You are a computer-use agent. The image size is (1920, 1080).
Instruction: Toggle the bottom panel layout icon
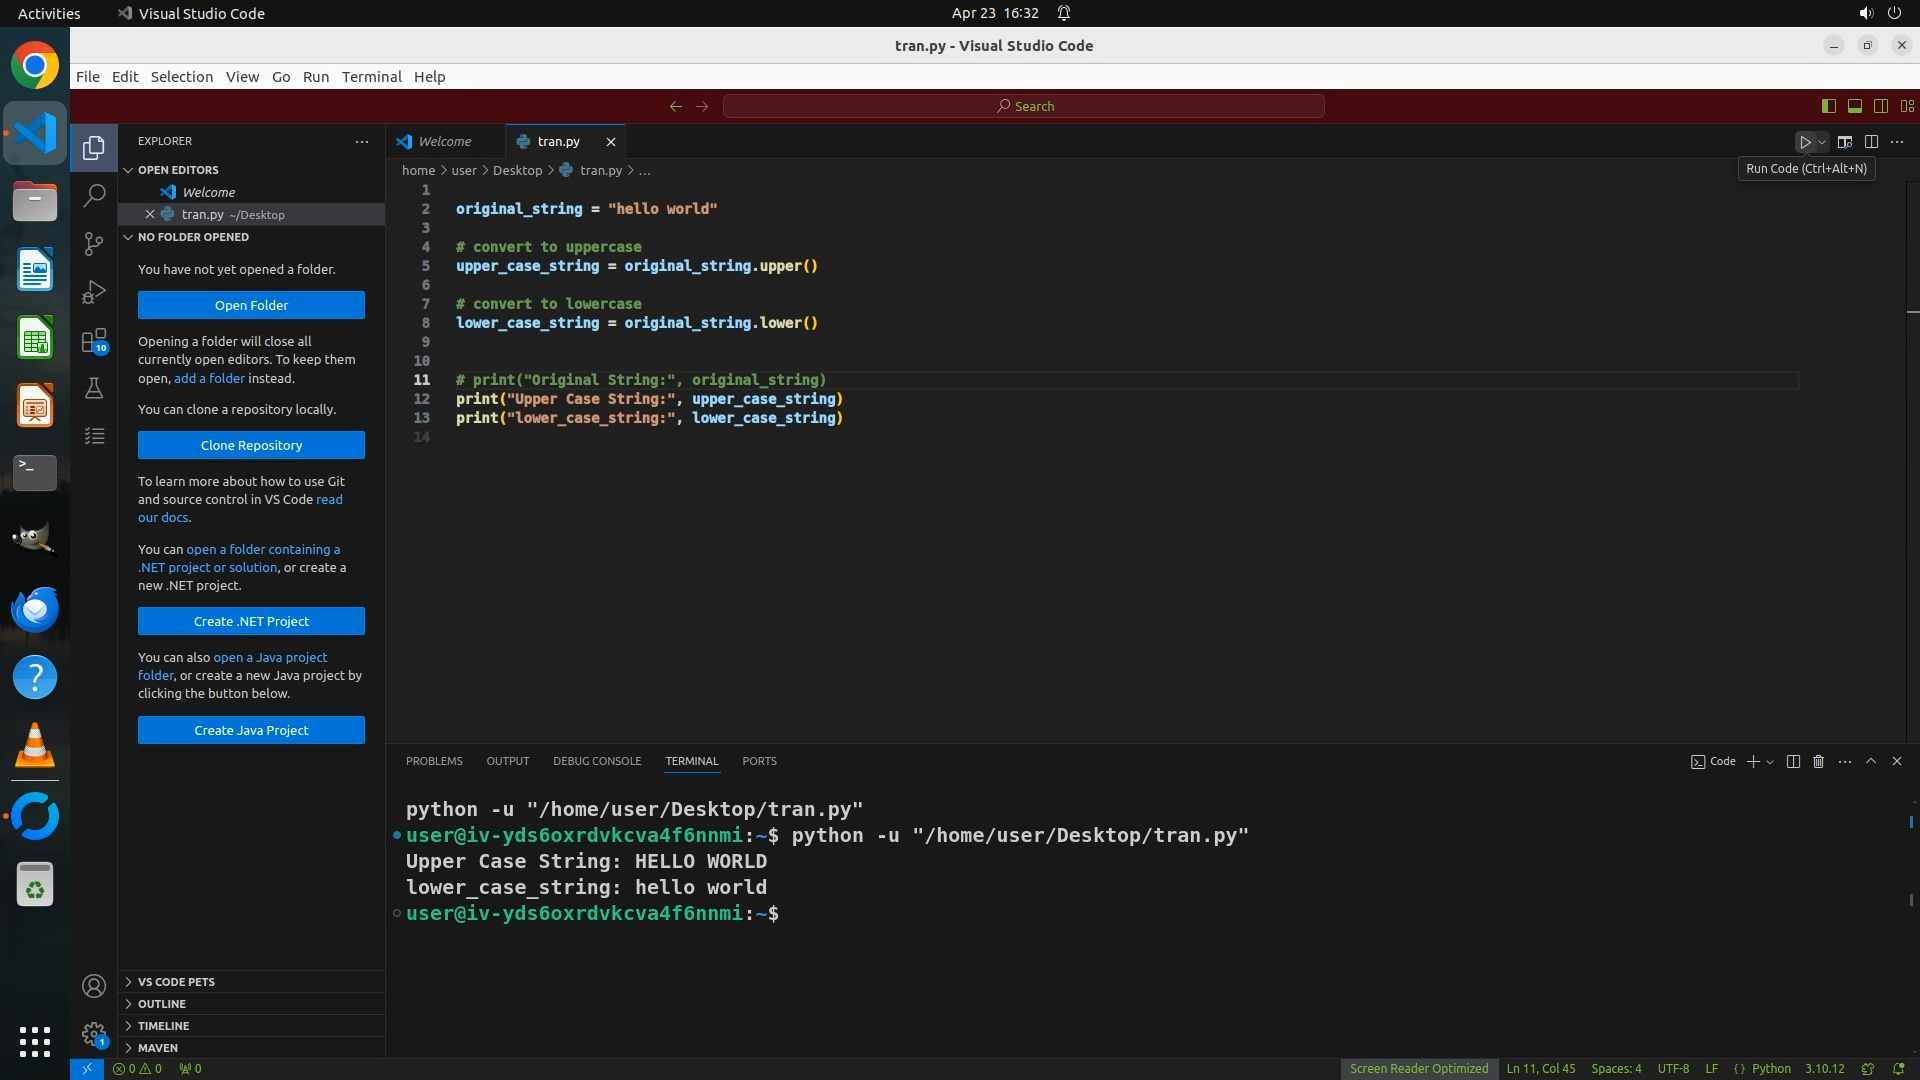point(1855,106)
